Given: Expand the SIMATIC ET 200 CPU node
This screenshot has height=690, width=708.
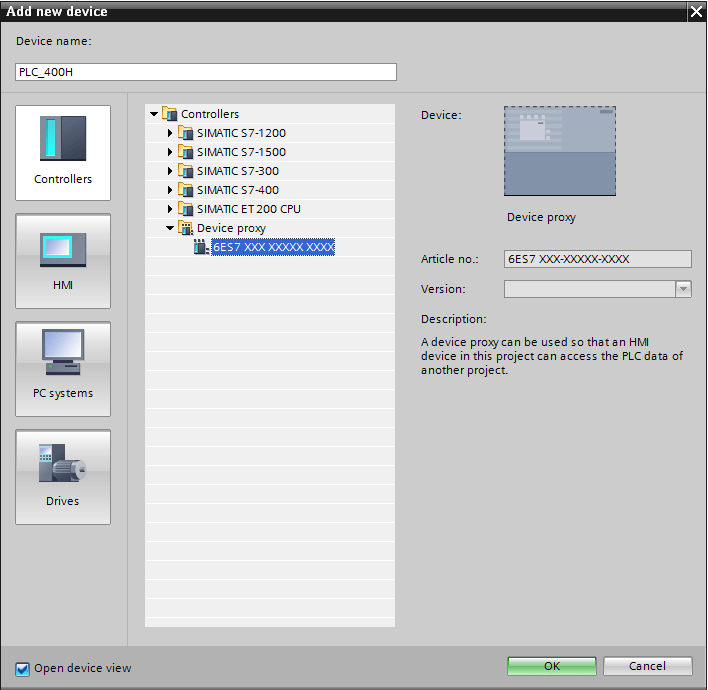Looking at the screenshot, I should [x=170, y=209].
